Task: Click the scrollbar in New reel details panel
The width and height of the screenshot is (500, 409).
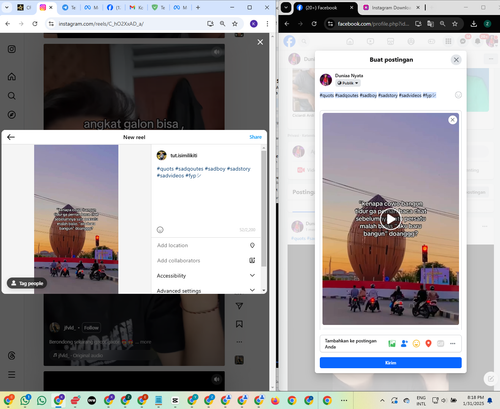Action: point(264,208)
